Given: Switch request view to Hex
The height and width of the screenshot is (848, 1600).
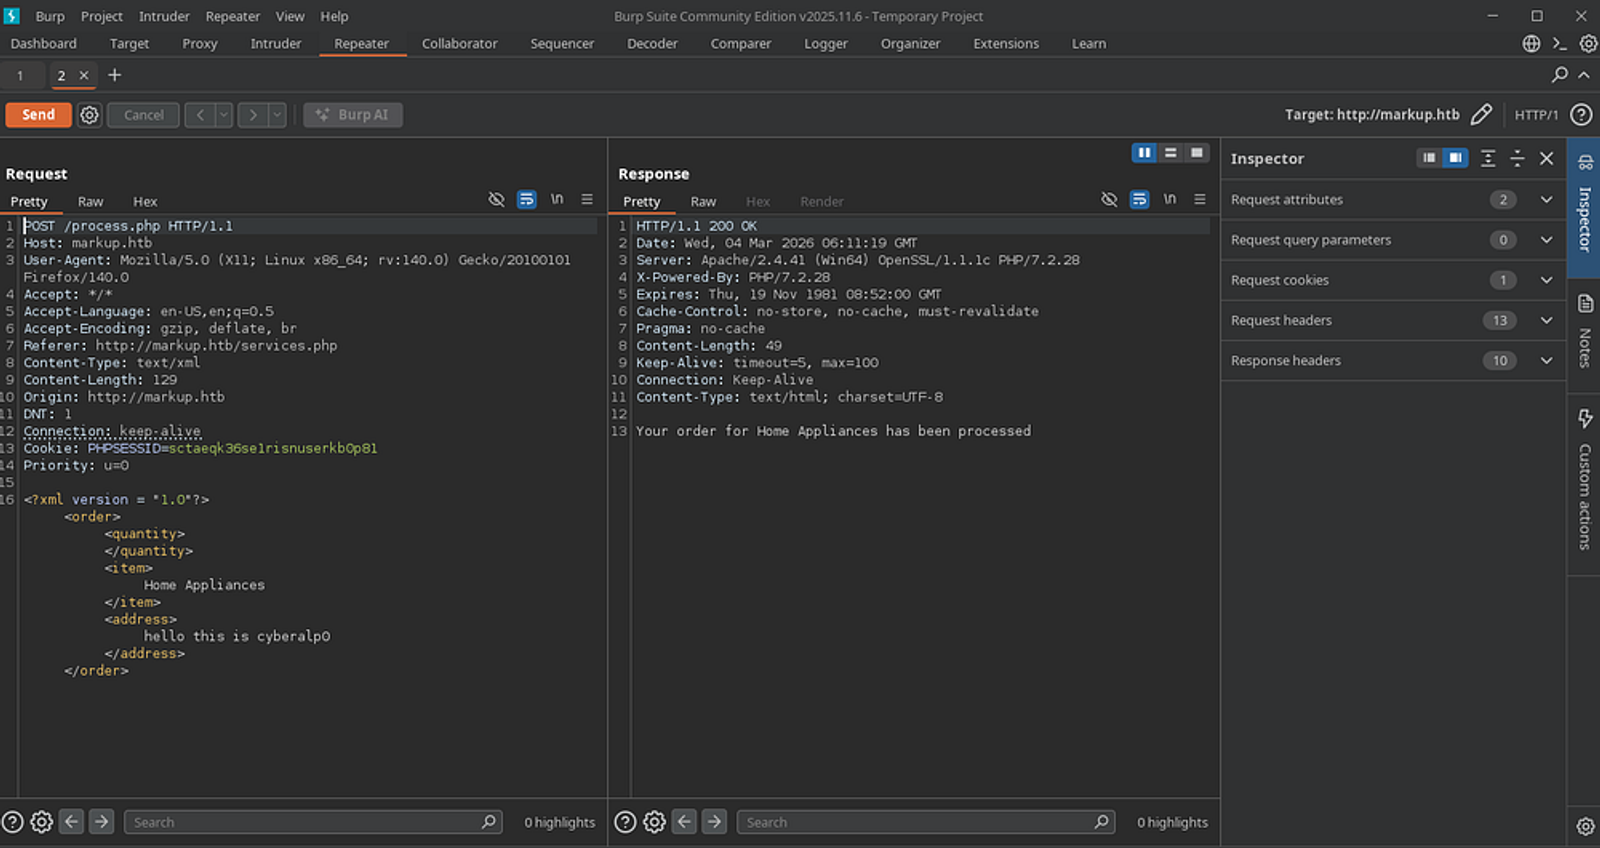Looking at the screenshot, I should click(145, 201).
